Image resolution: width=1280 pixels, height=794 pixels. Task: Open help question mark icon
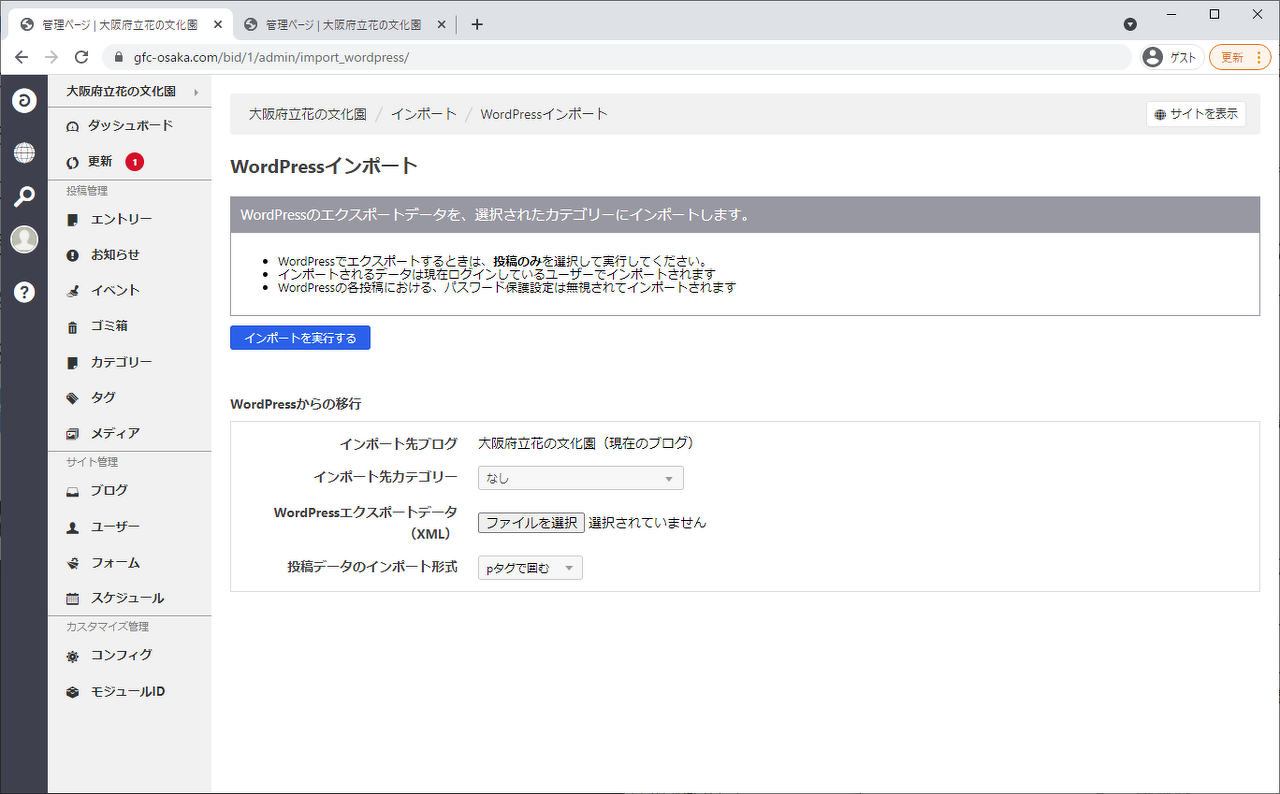pos(24,292)
